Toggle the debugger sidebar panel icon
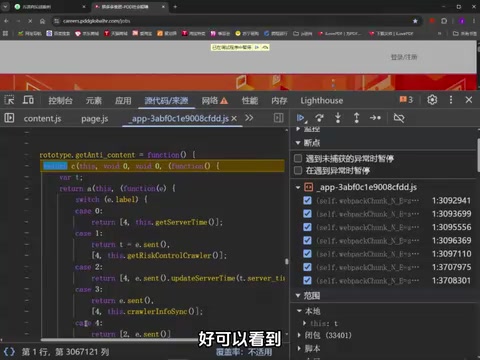Screen dimensions: 480x360 278,118
